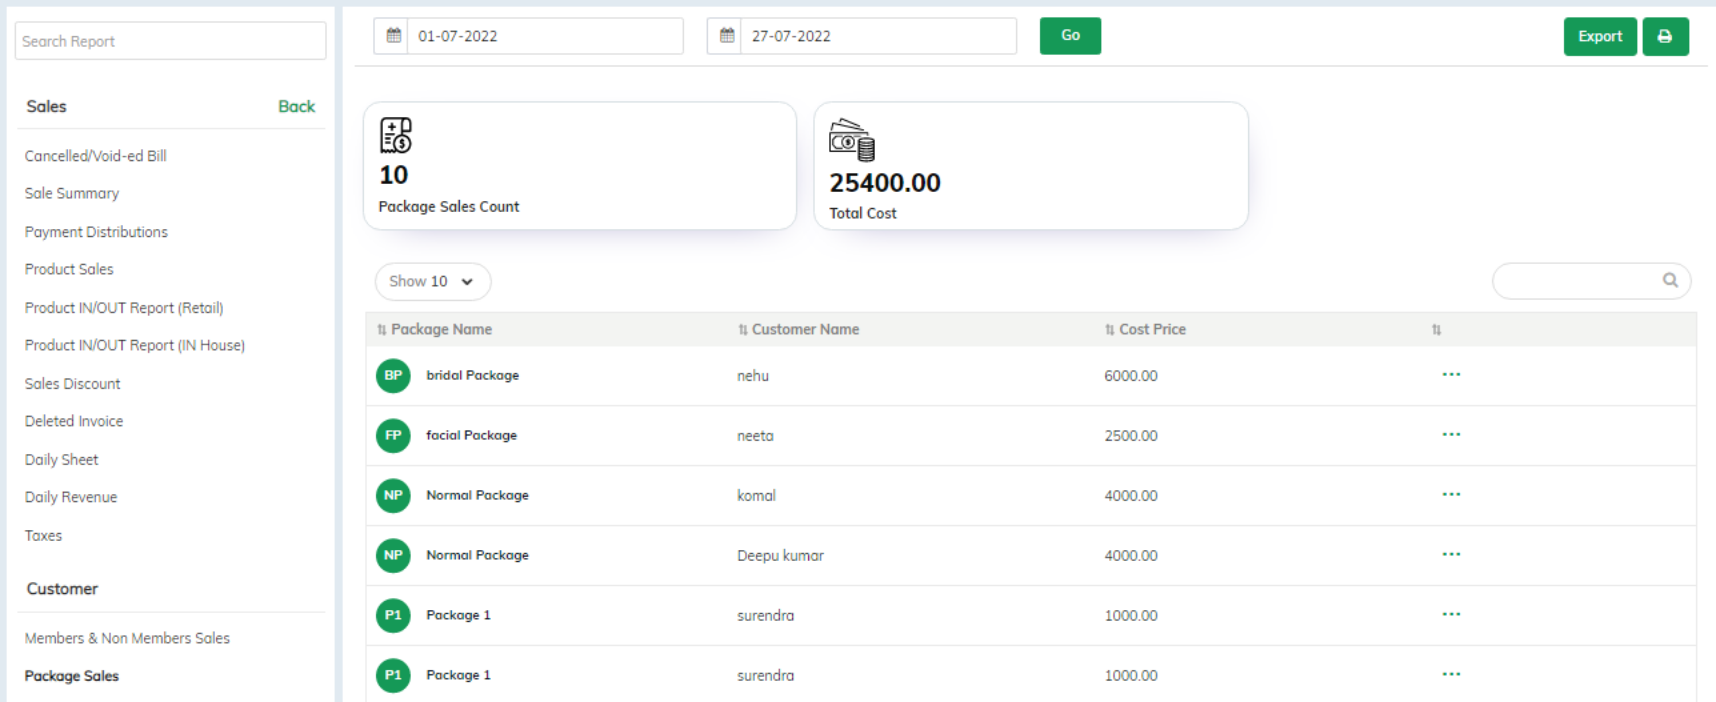Click the customer name nehu
Viewport: 1716px width, 702px height.
(x=753, y=376)
